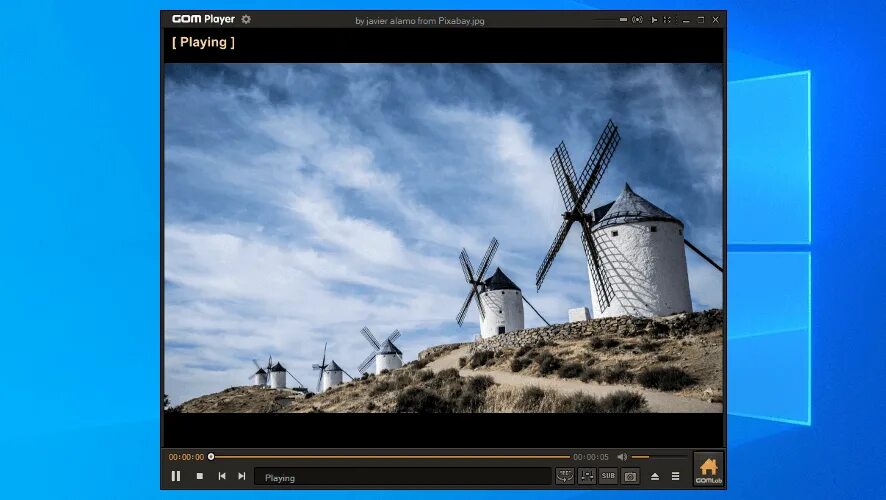Capture a screenshot with camera icon
Image resolution: width=886 pixels, height=500 pixels.
pos(630,476)
